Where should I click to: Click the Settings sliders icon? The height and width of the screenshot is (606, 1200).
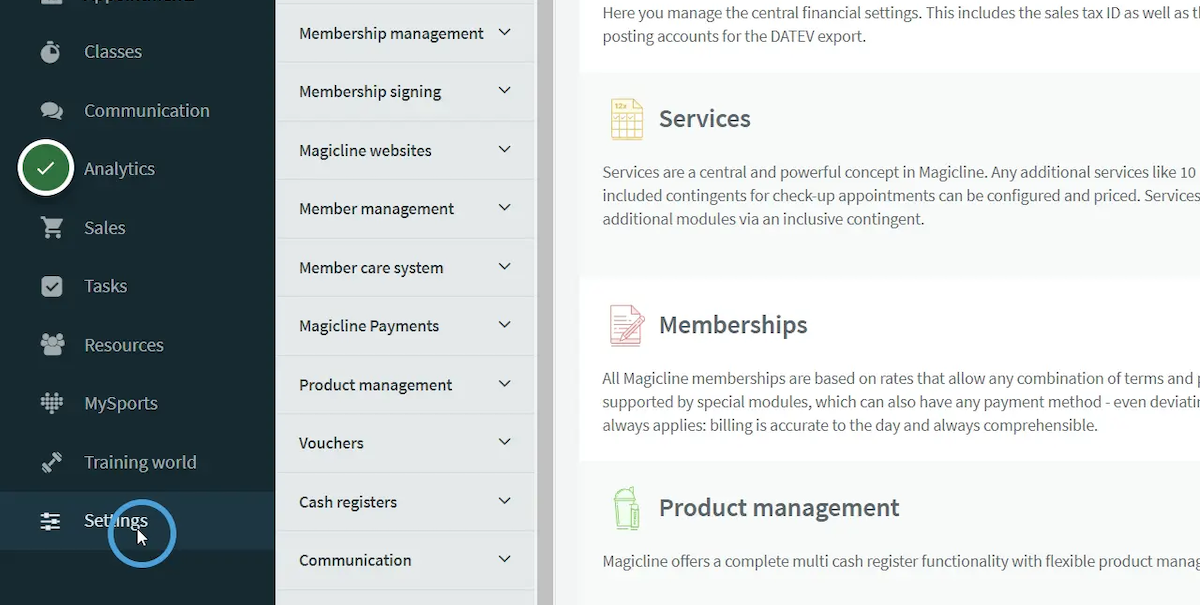pos(51,521)
